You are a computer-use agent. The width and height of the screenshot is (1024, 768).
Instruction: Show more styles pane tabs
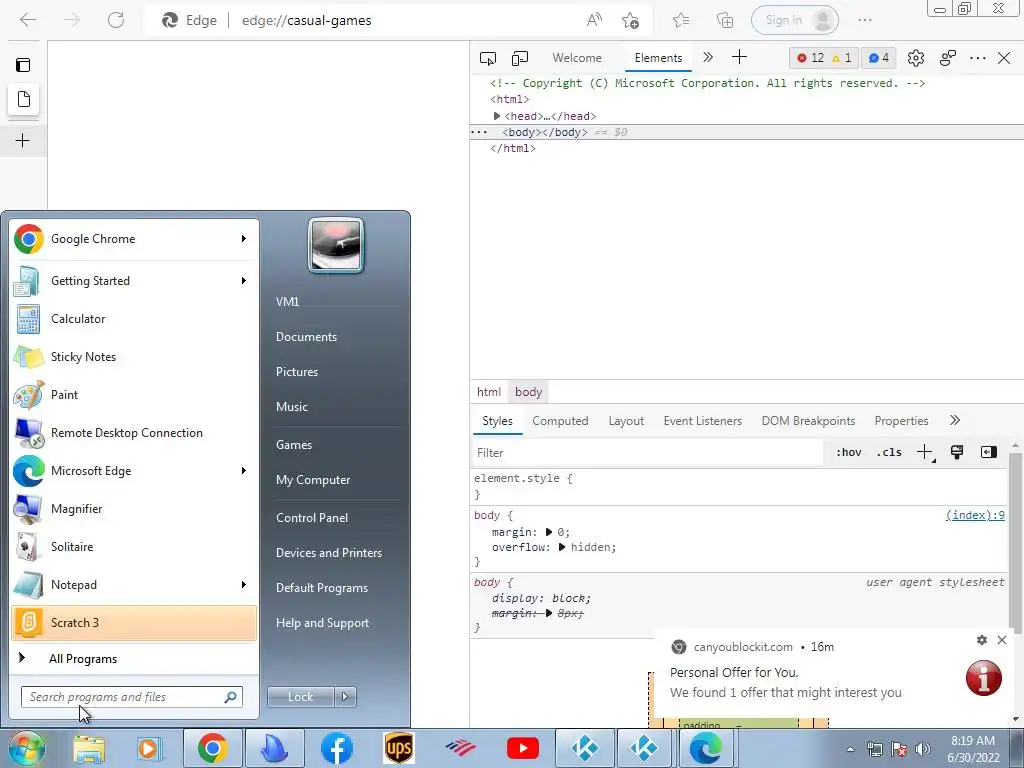[955, 421]
